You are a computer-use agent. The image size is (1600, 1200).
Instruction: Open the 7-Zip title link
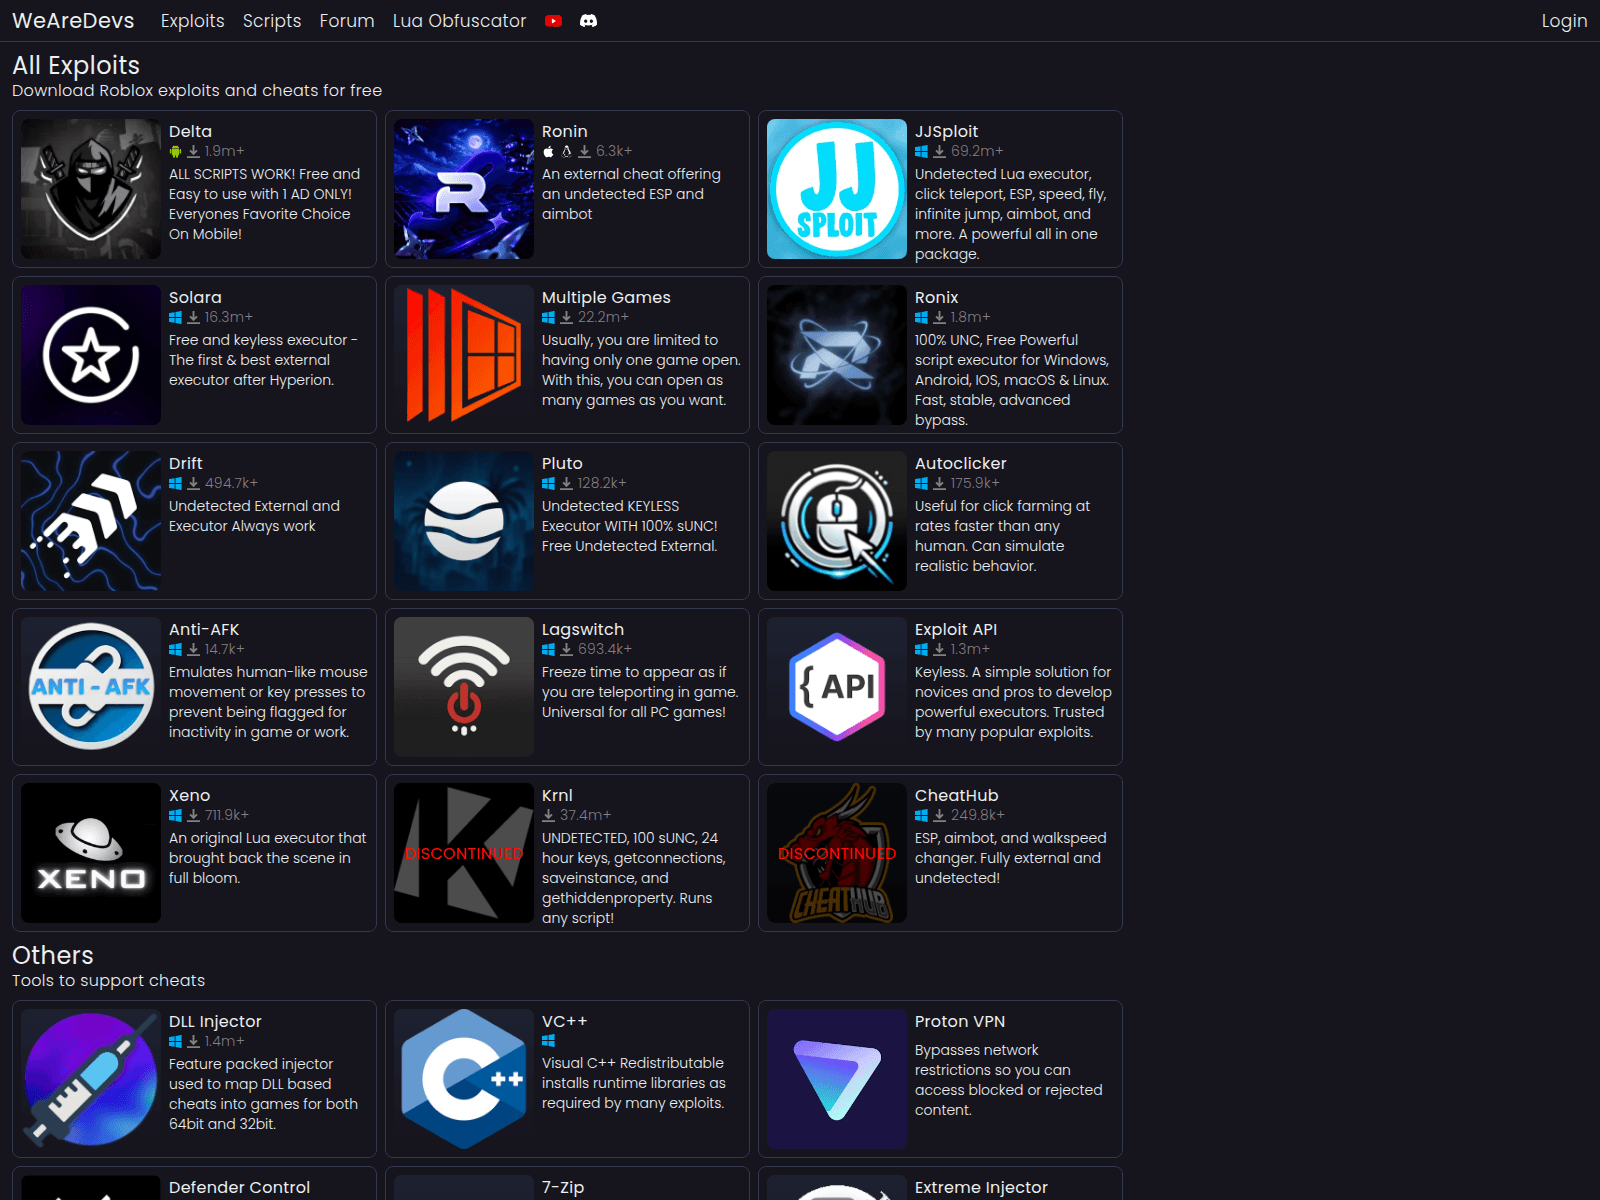click(x=563, y=1187)
